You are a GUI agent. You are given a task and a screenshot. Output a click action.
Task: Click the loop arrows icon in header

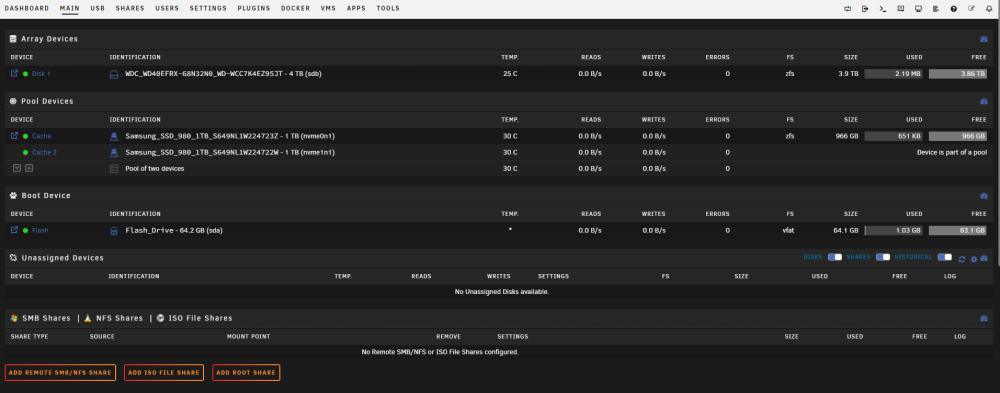click(x=848, y=9)
